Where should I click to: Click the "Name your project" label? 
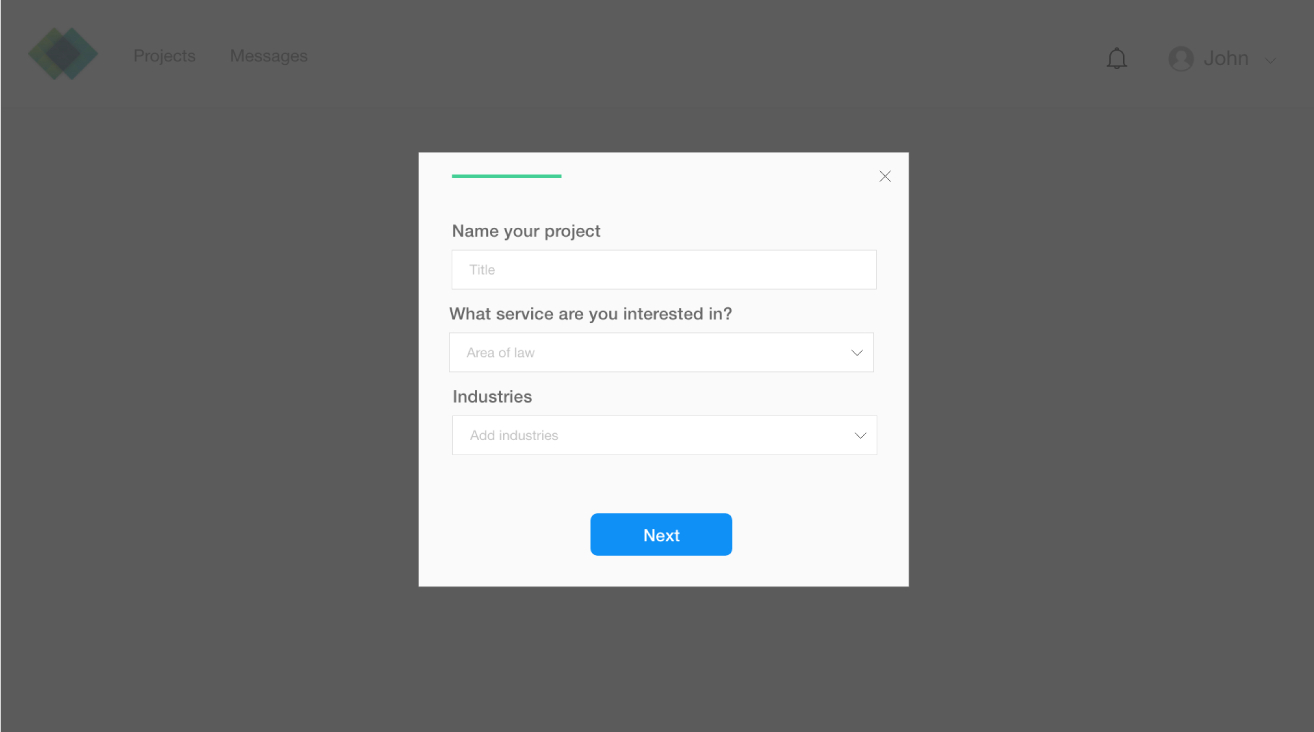[526, 231]
